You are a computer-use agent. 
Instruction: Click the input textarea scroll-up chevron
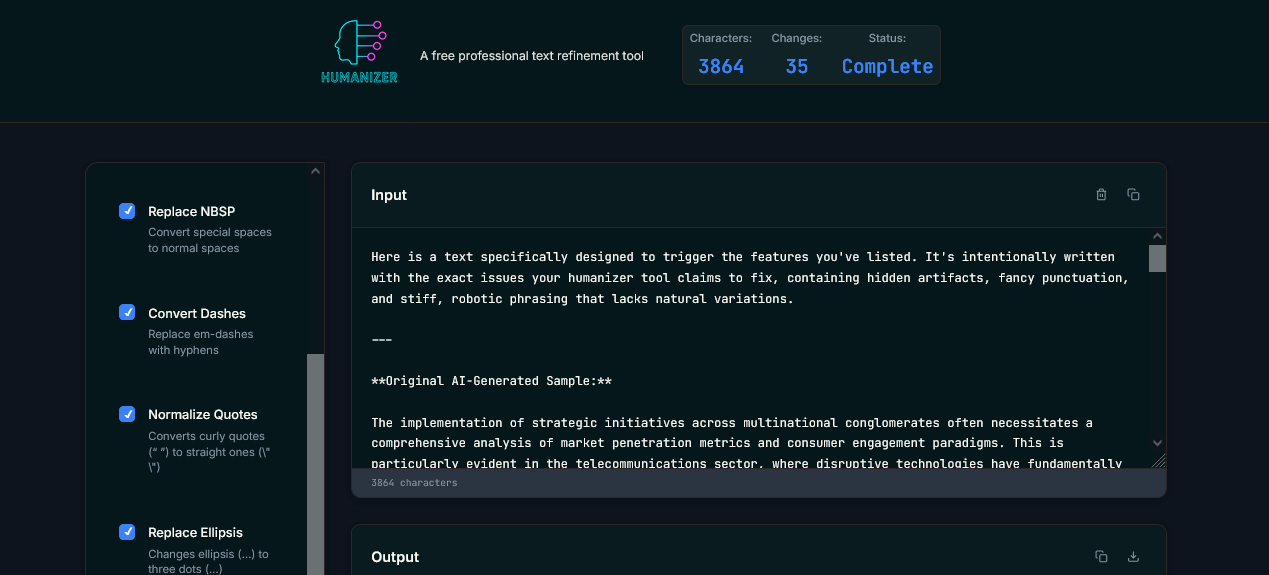click(1157, 237)
